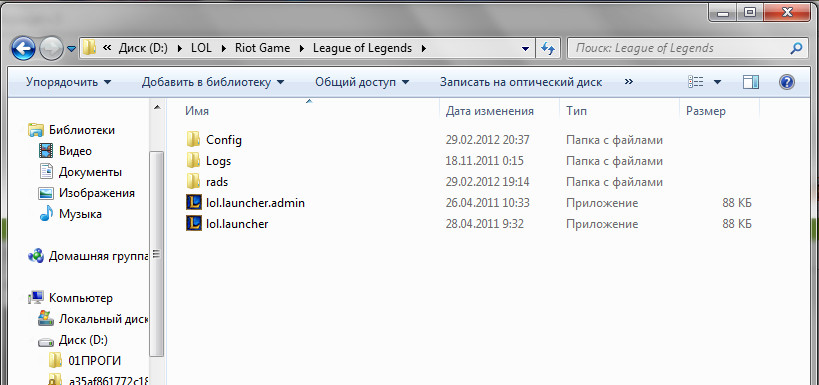Navigate to Riot Game breadcrumb segment

(x=262, y=49)
